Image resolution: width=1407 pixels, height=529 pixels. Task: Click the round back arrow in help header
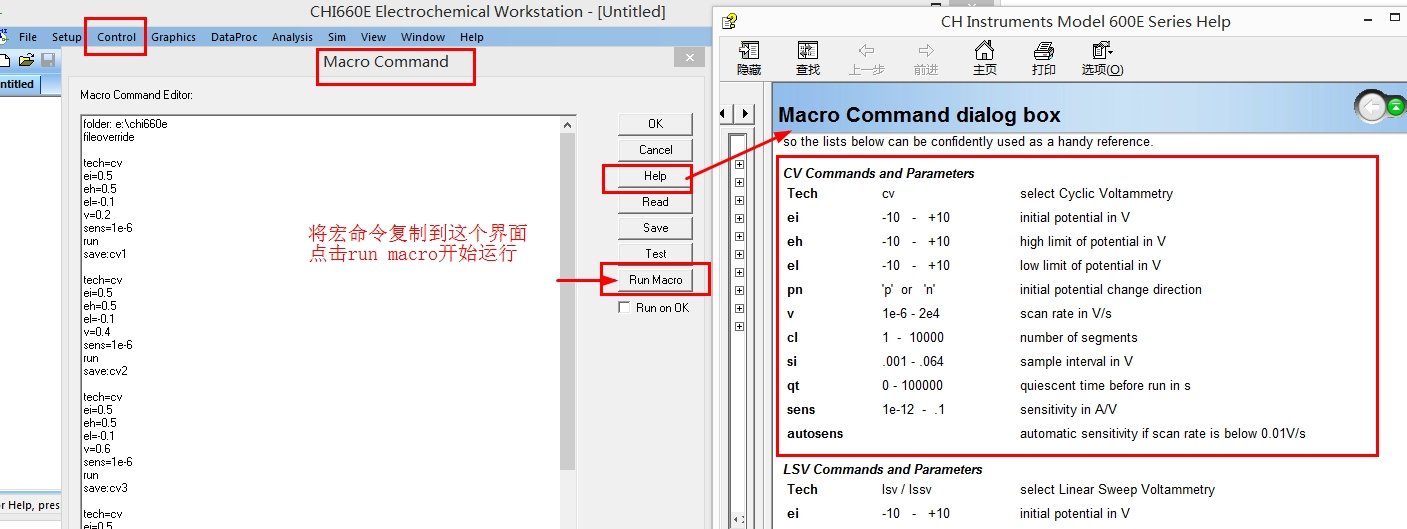1370,106
